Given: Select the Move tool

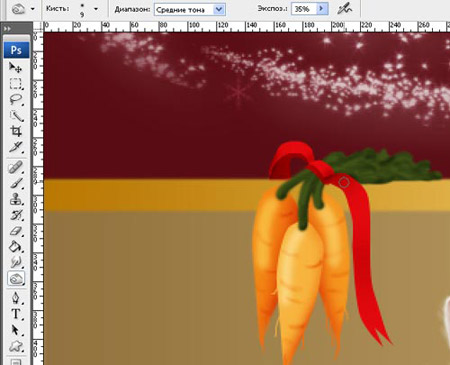Looking at the screenshot, I should (16, 68).
